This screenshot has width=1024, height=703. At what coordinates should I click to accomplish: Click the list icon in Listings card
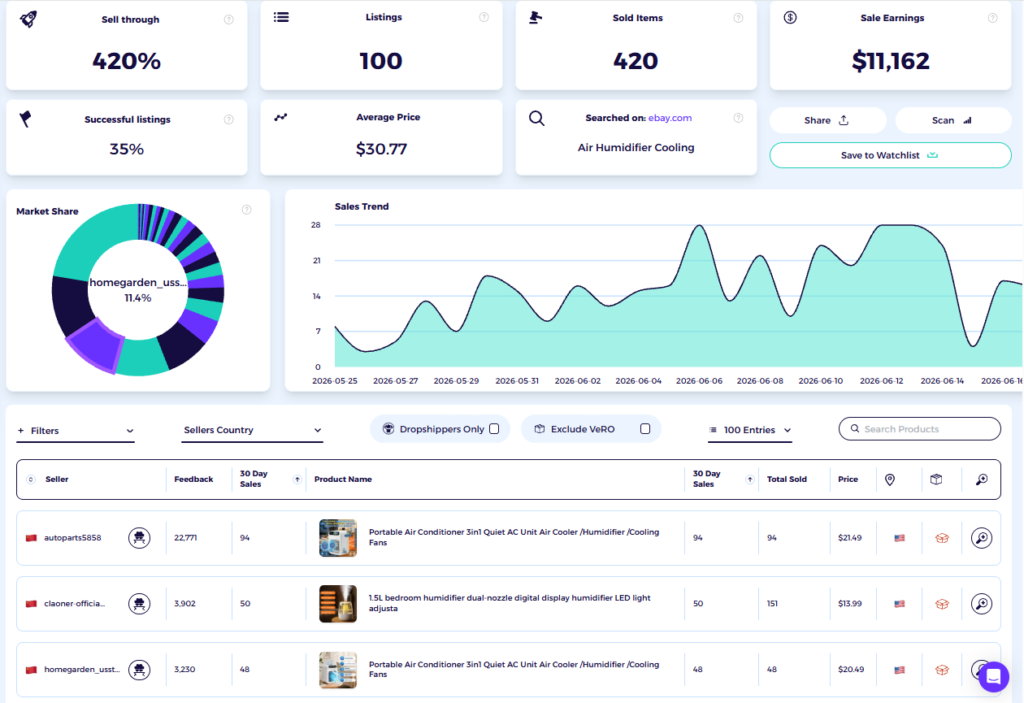pyautogui.click(x=281, y=17)
